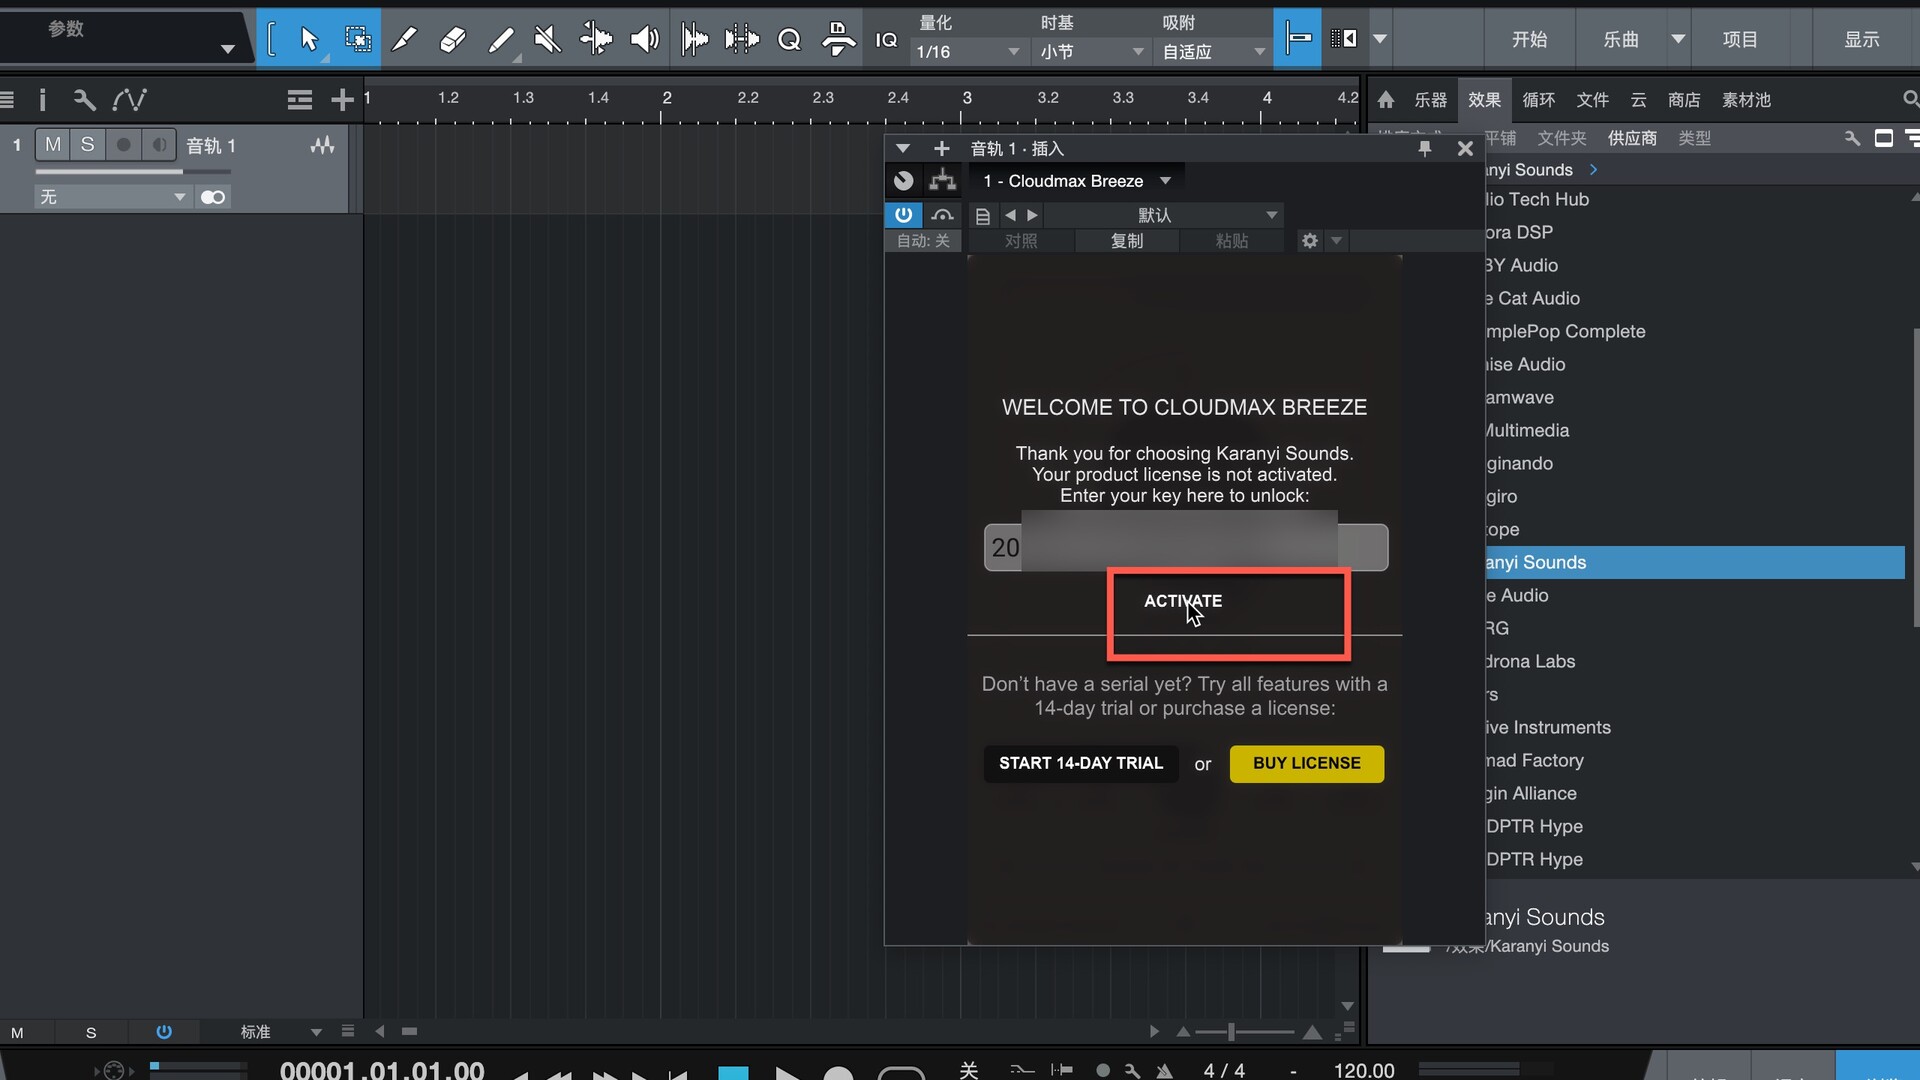Open the plugin routing icon
This screenshot has height=1080, width=1920.
941,180
